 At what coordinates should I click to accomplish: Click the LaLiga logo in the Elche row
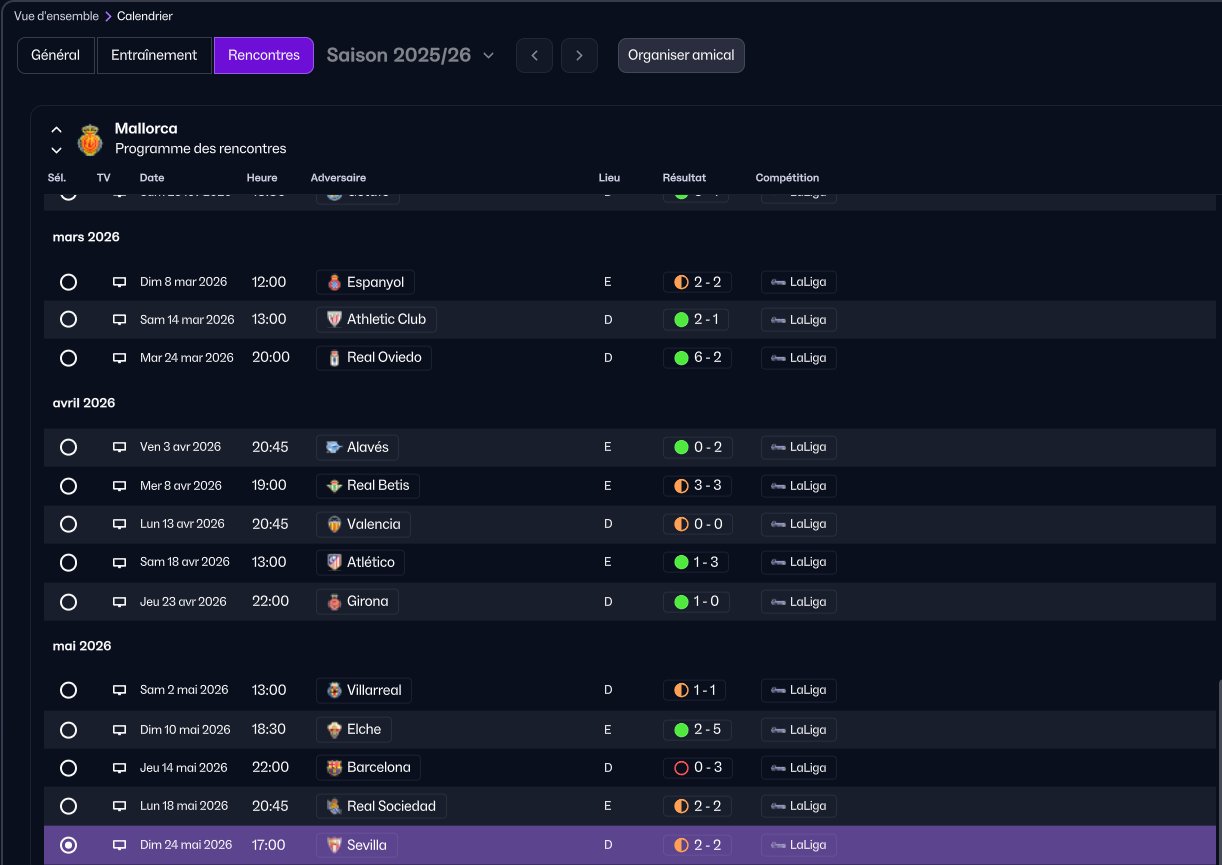[x=777, y=730]
